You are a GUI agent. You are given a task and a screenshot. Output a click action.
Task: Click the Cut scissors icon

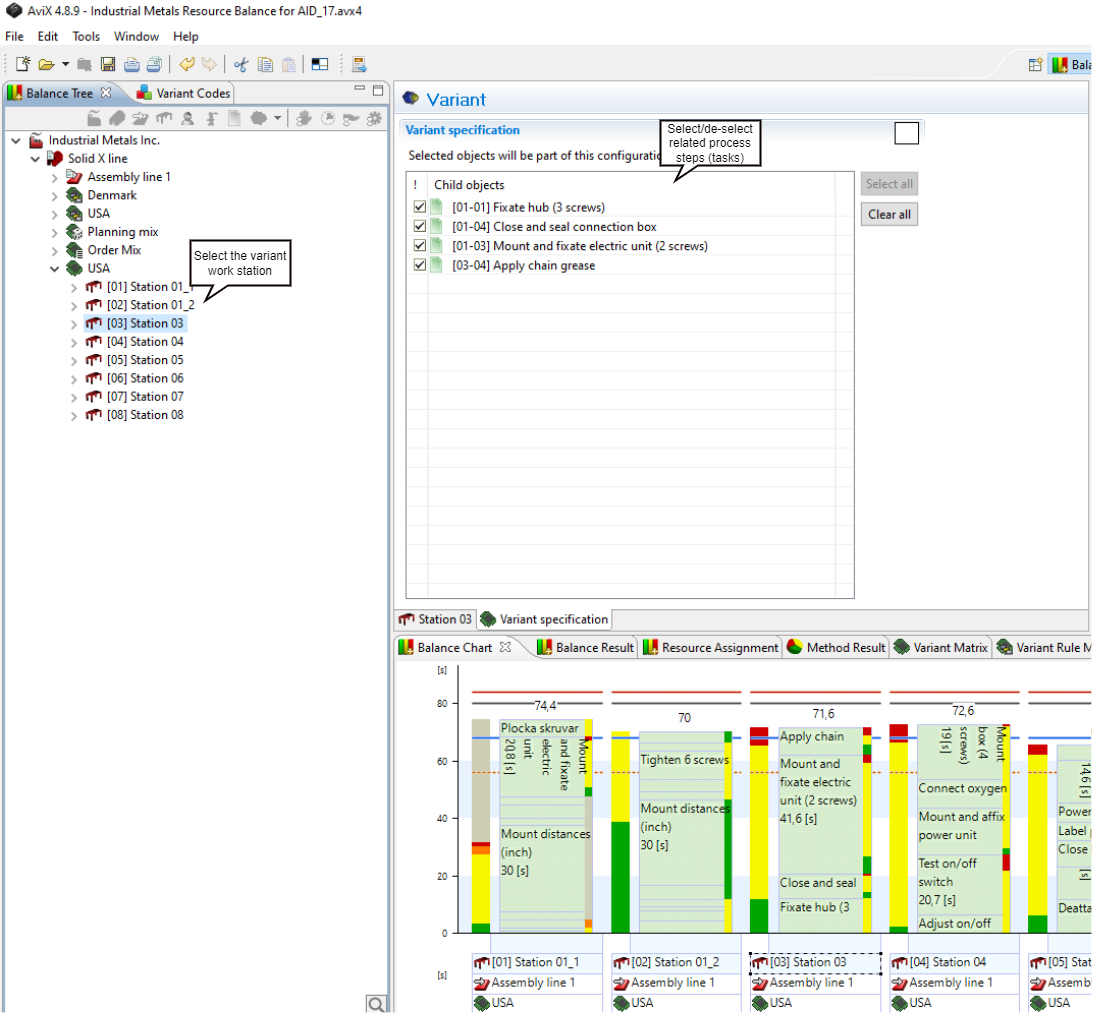[x=240, y=65]
